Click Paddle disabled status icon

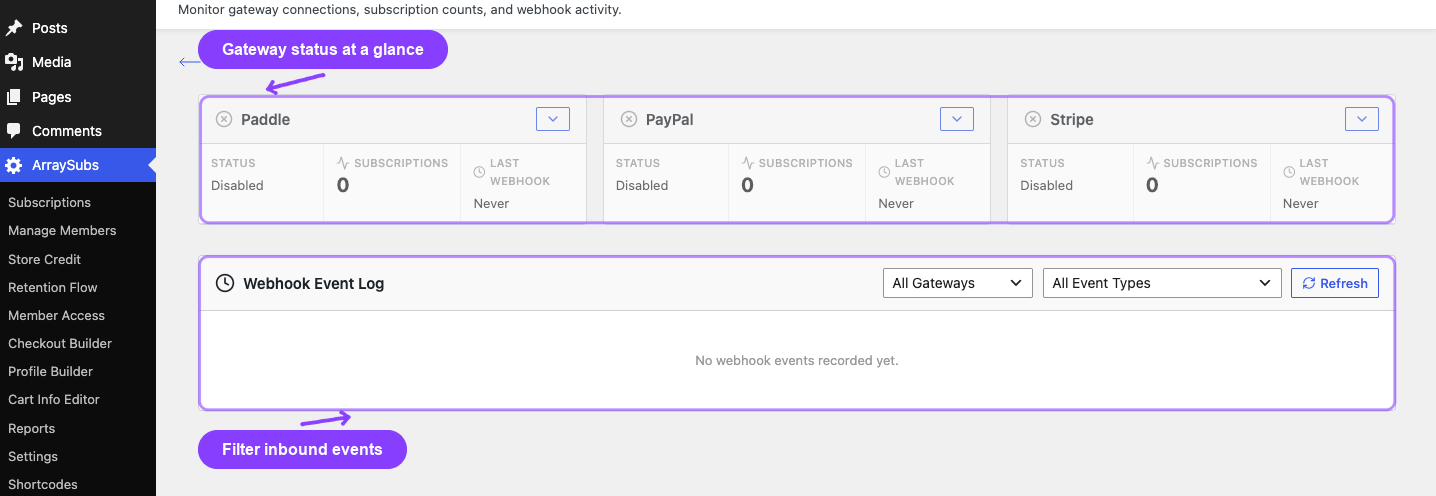224,119
